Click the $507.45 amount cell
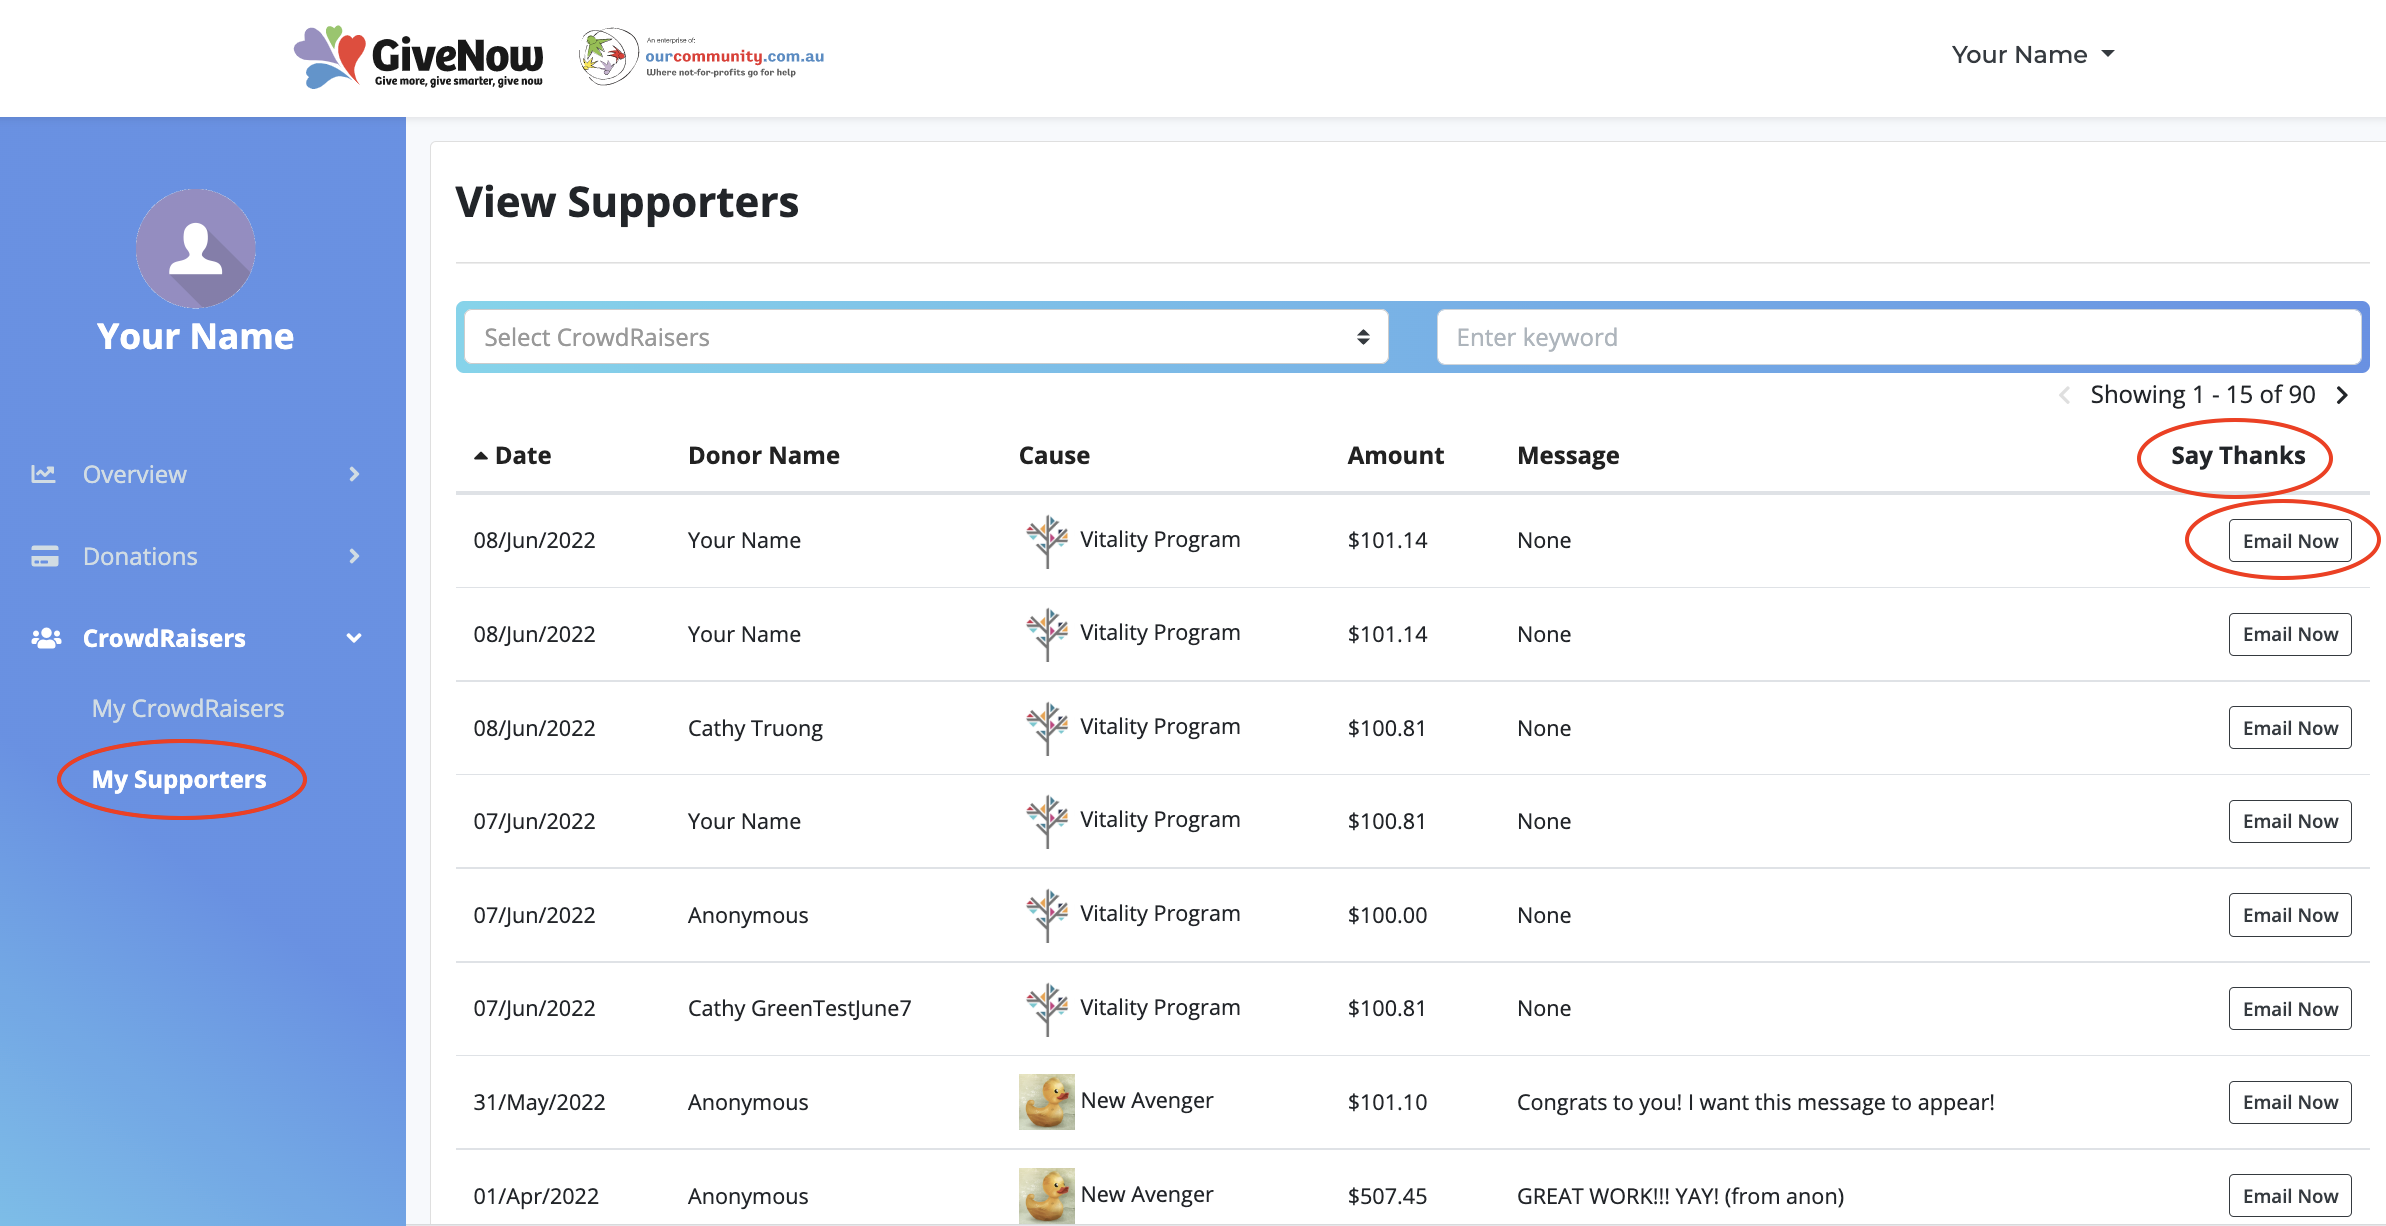 click(1387, 1196)
